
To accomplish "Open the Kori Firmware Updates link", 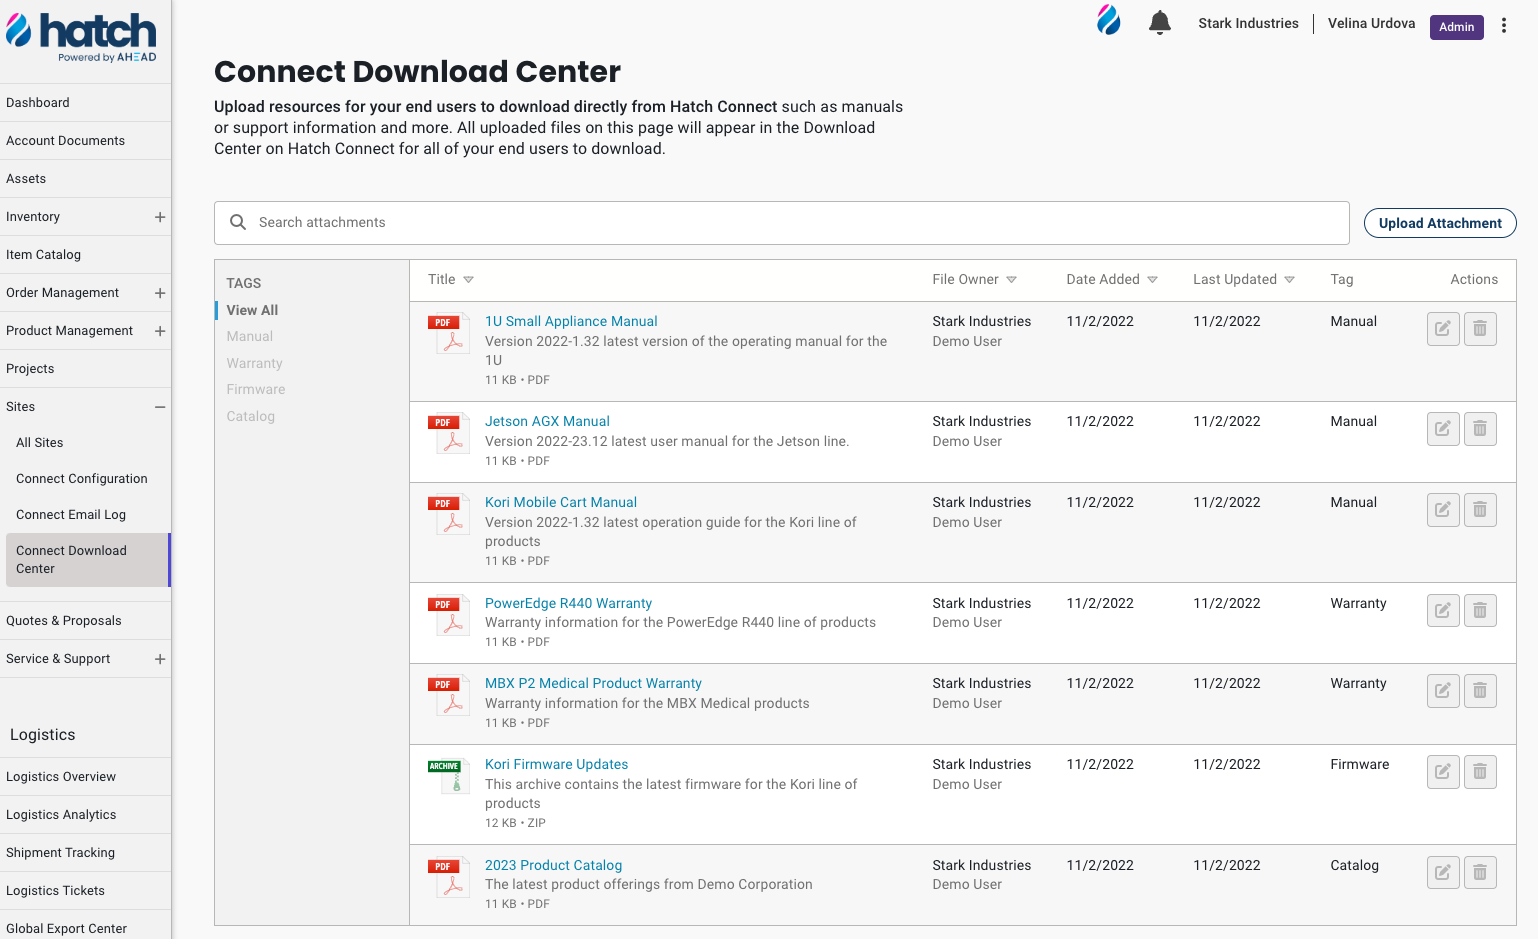I will (556, 764).
